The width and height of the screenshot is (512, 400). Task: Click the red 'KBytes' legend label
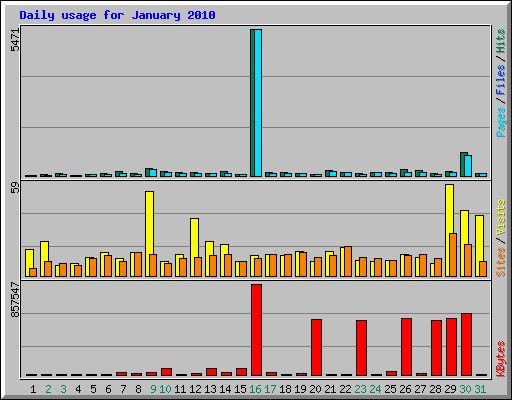tap(501, 359)
